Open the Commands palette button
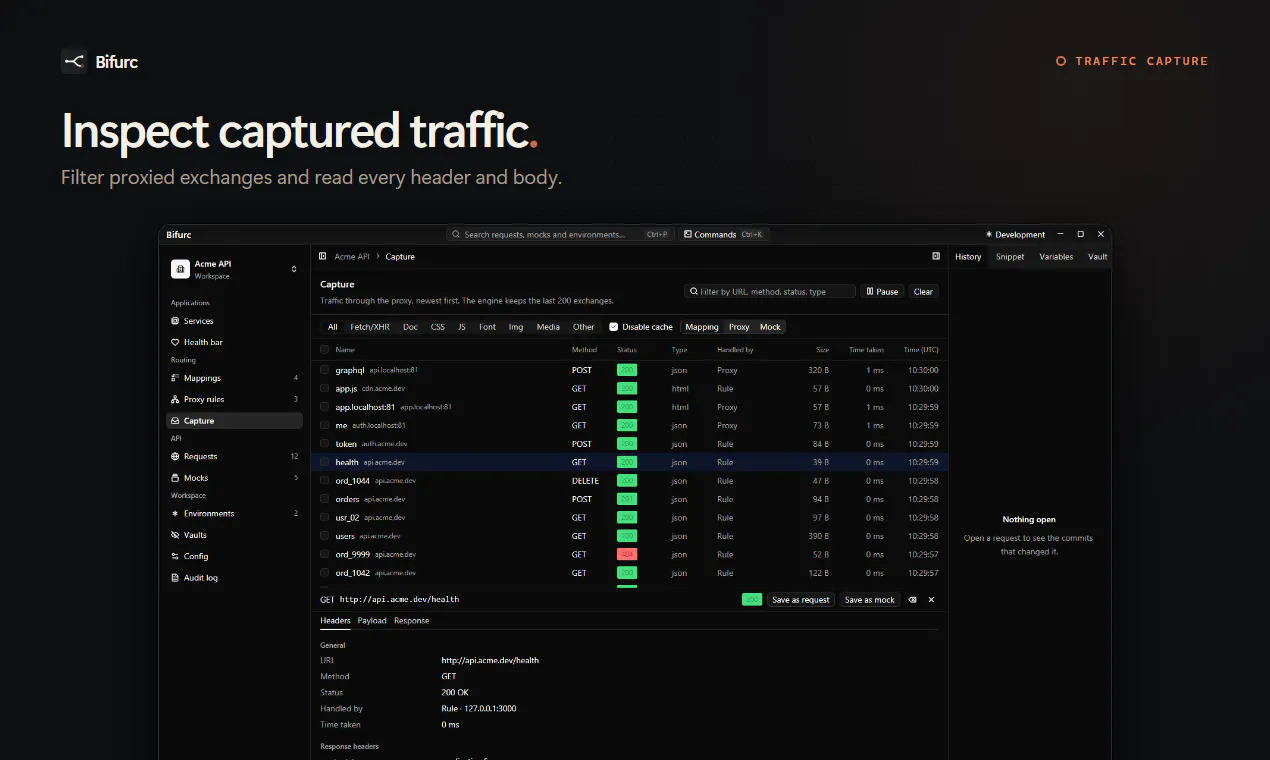 (x=723, y=234)
